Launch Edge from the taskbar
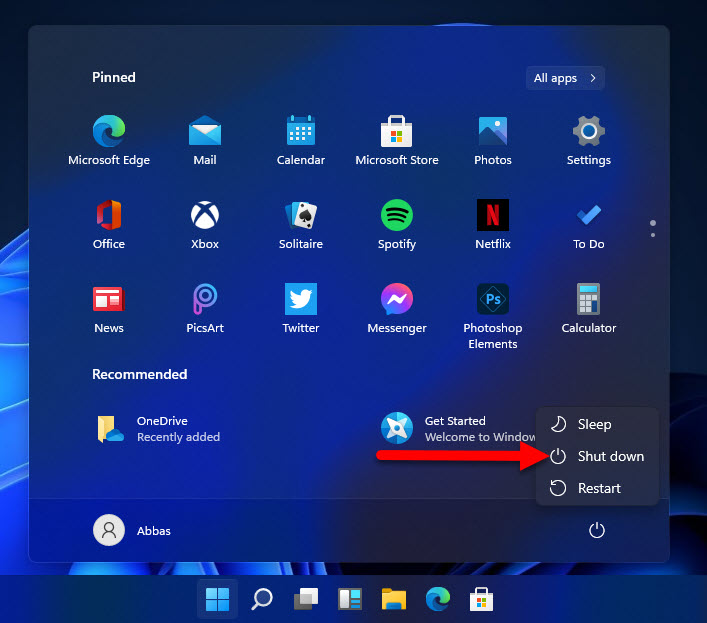 point(437,599)
